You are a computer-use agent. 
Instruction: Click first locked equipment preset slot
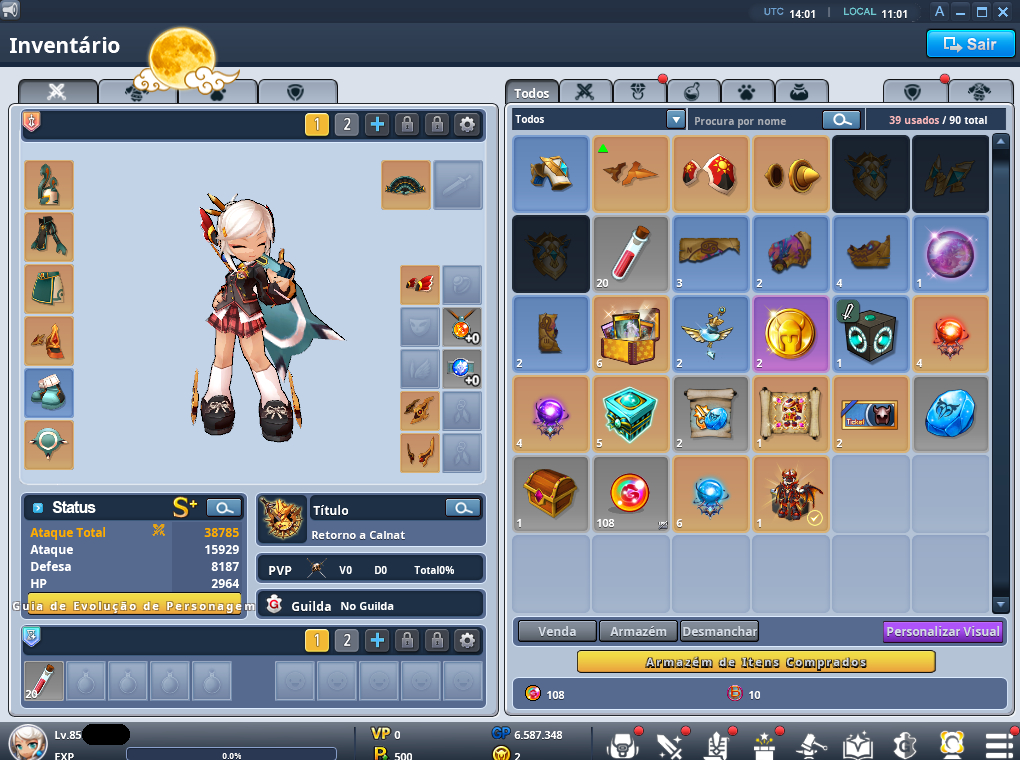[407, 124]
